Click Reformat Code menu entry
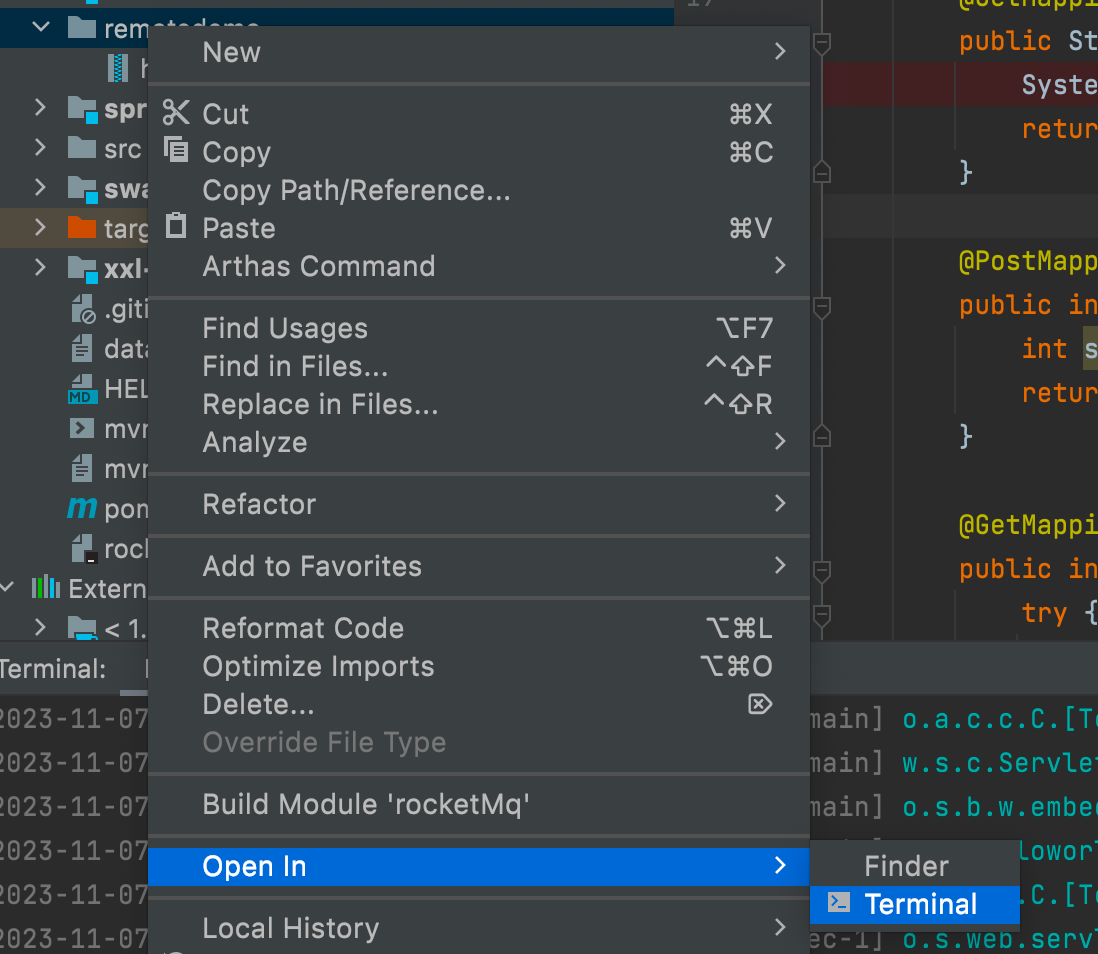The image size is (1098, 954). point(303,628)
